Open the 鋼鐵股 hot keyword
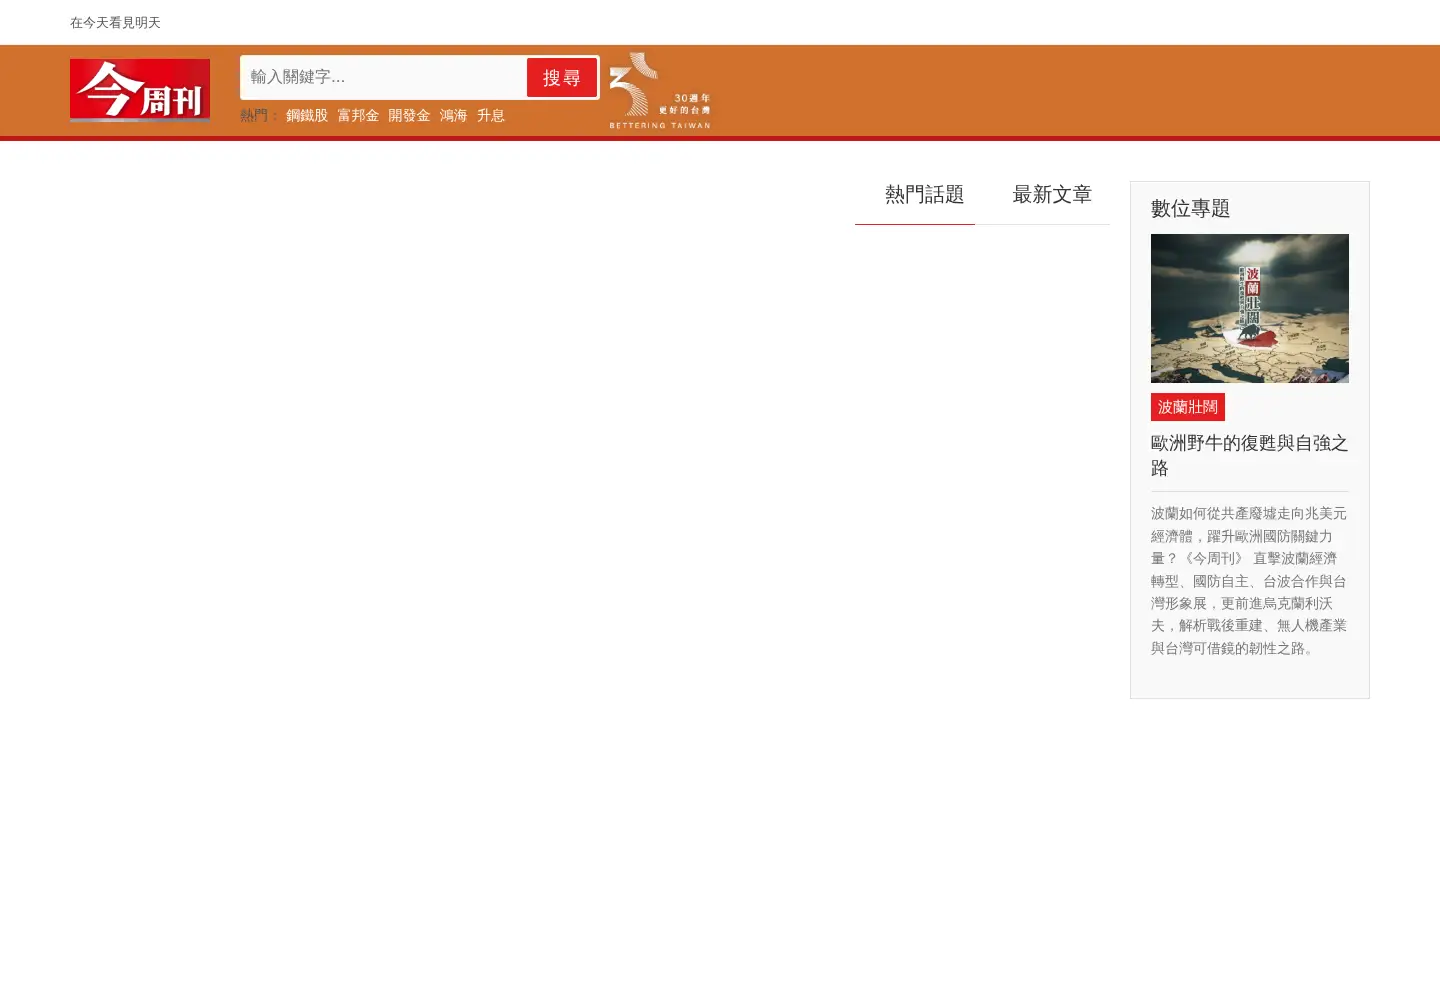Image resolution: width=1440 pixels, height=1000 pixels. point(307,116)
